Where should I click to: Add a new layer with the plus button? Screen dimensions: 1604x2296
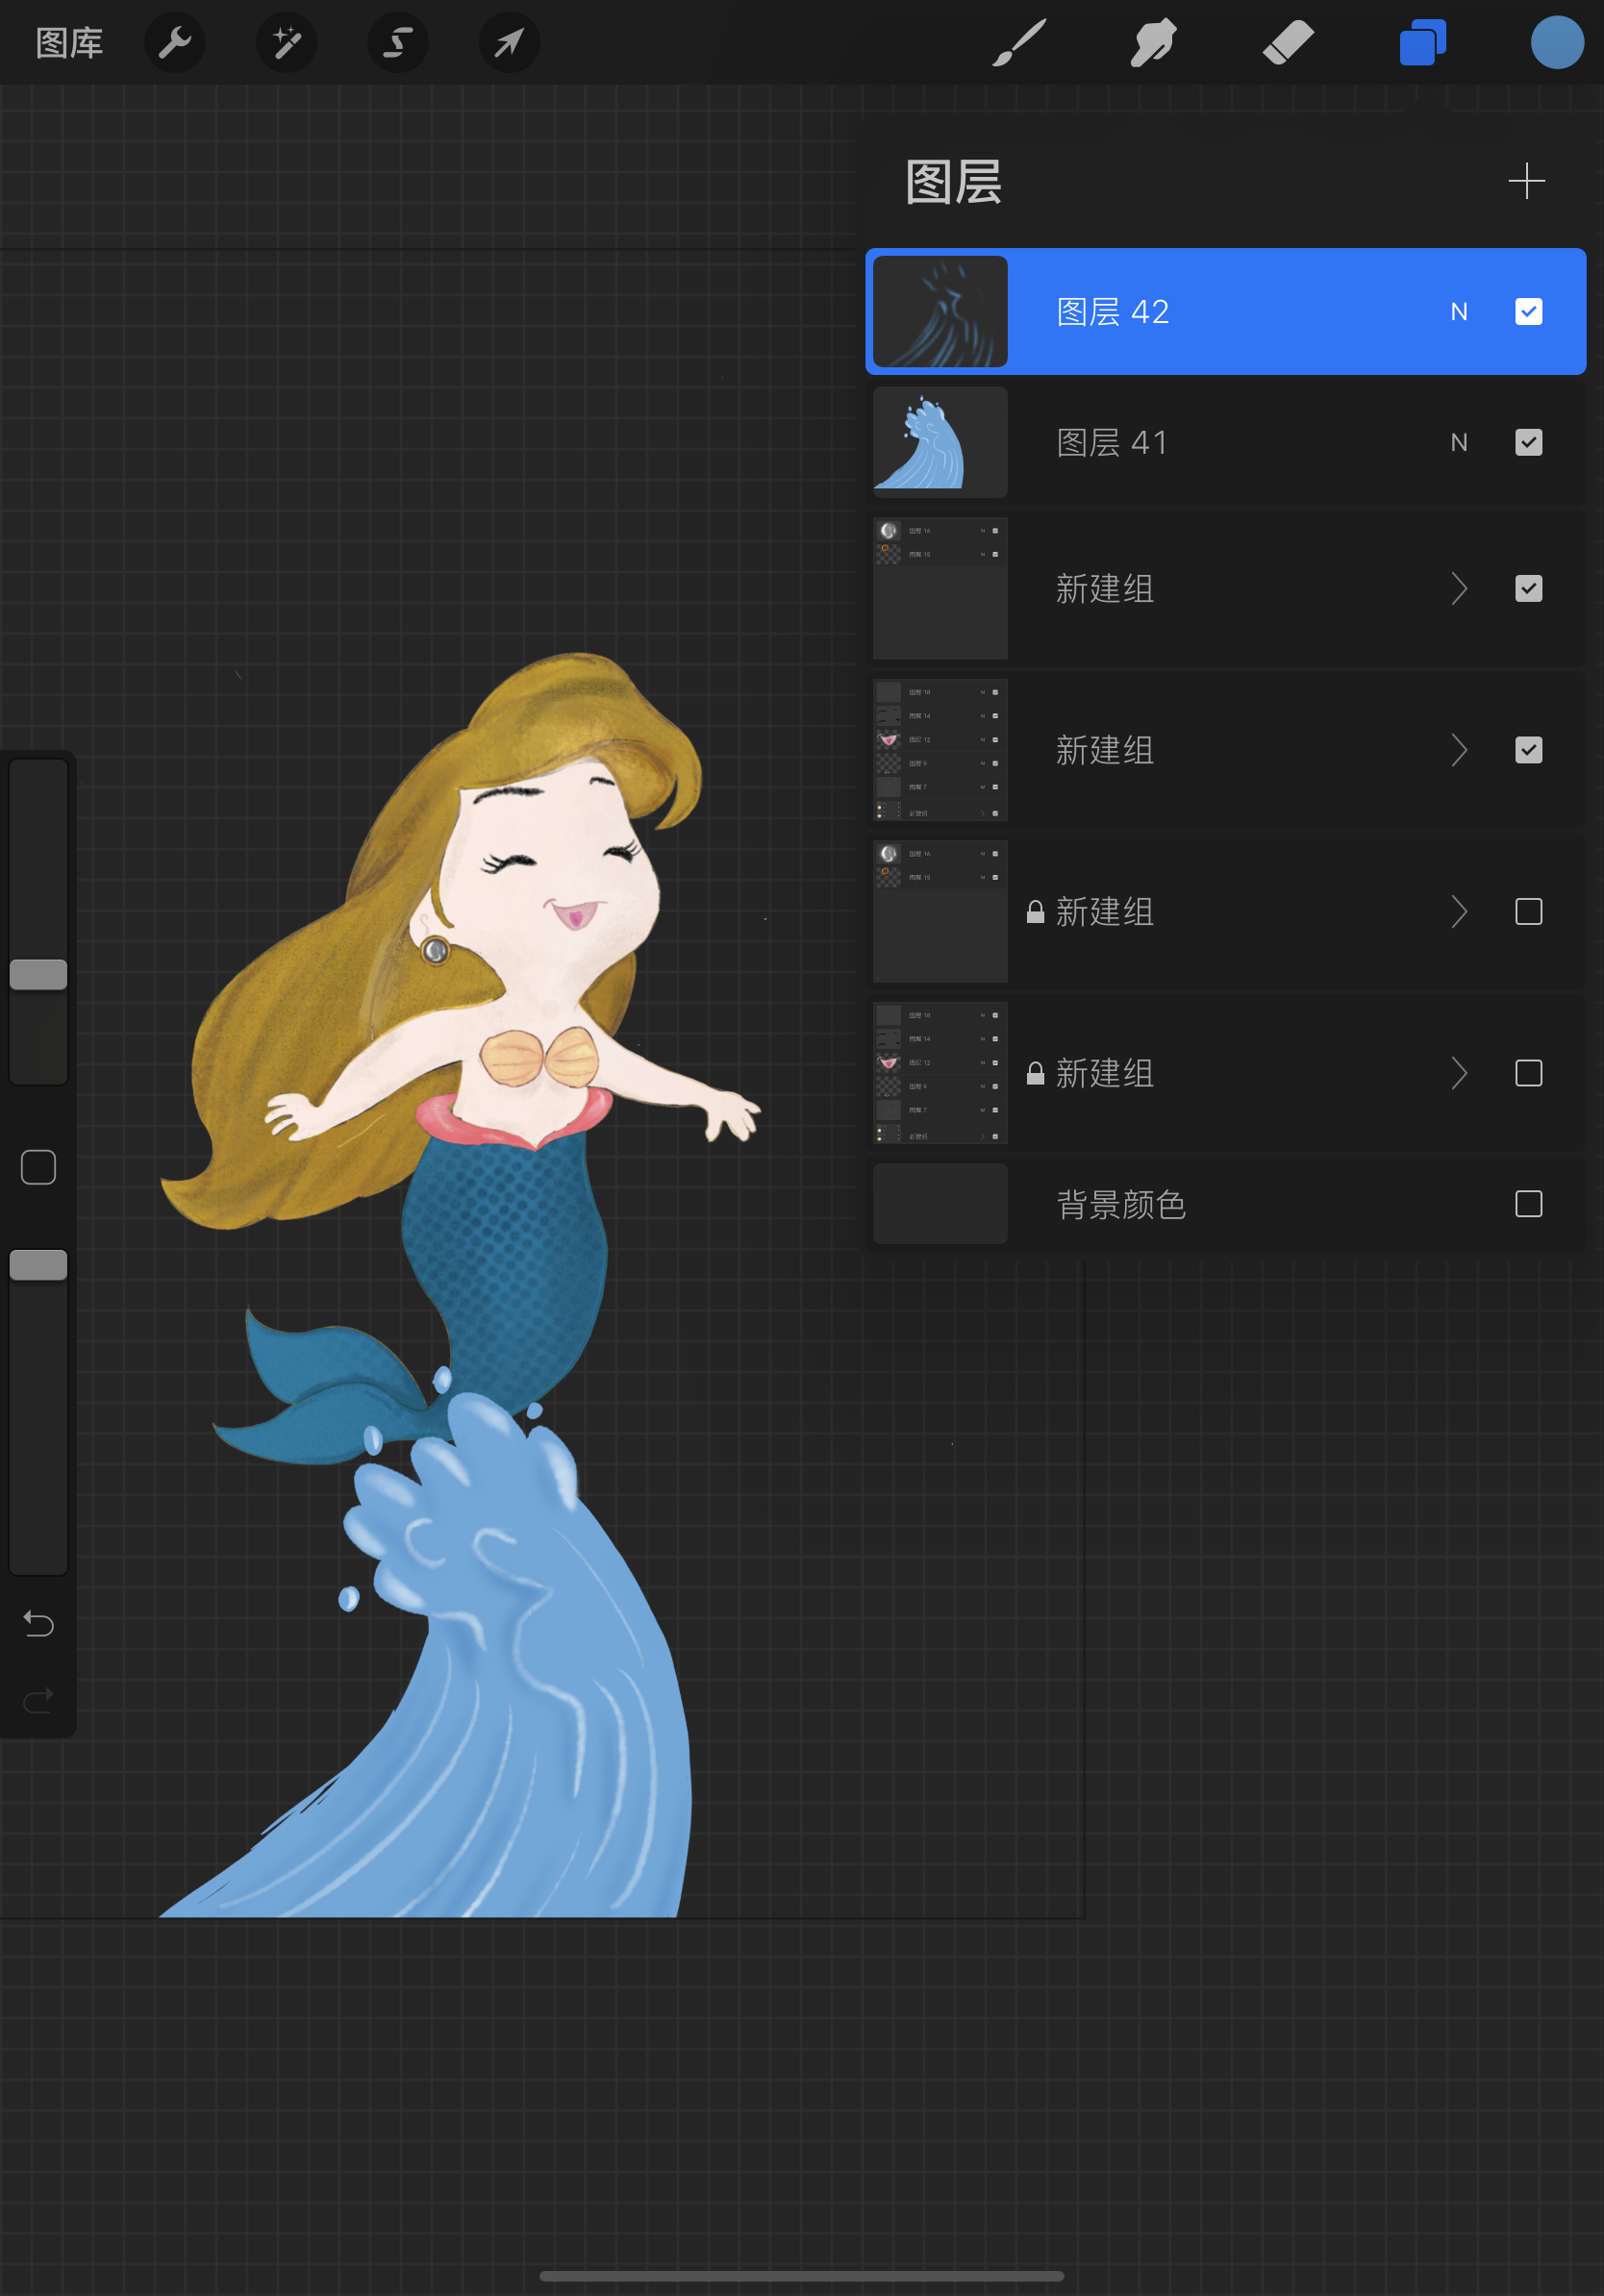click(x=1526, y=181)
